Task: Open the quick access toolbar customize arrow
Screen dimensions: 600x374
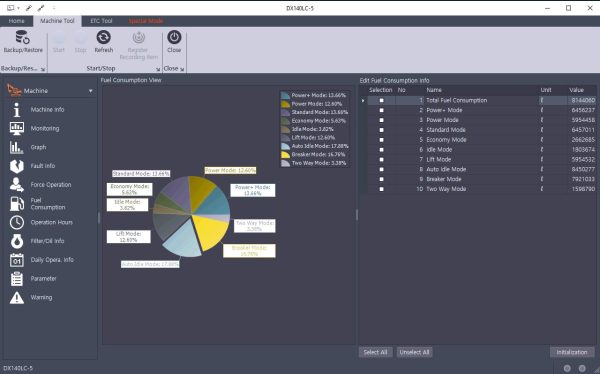Action: (54, 8)
